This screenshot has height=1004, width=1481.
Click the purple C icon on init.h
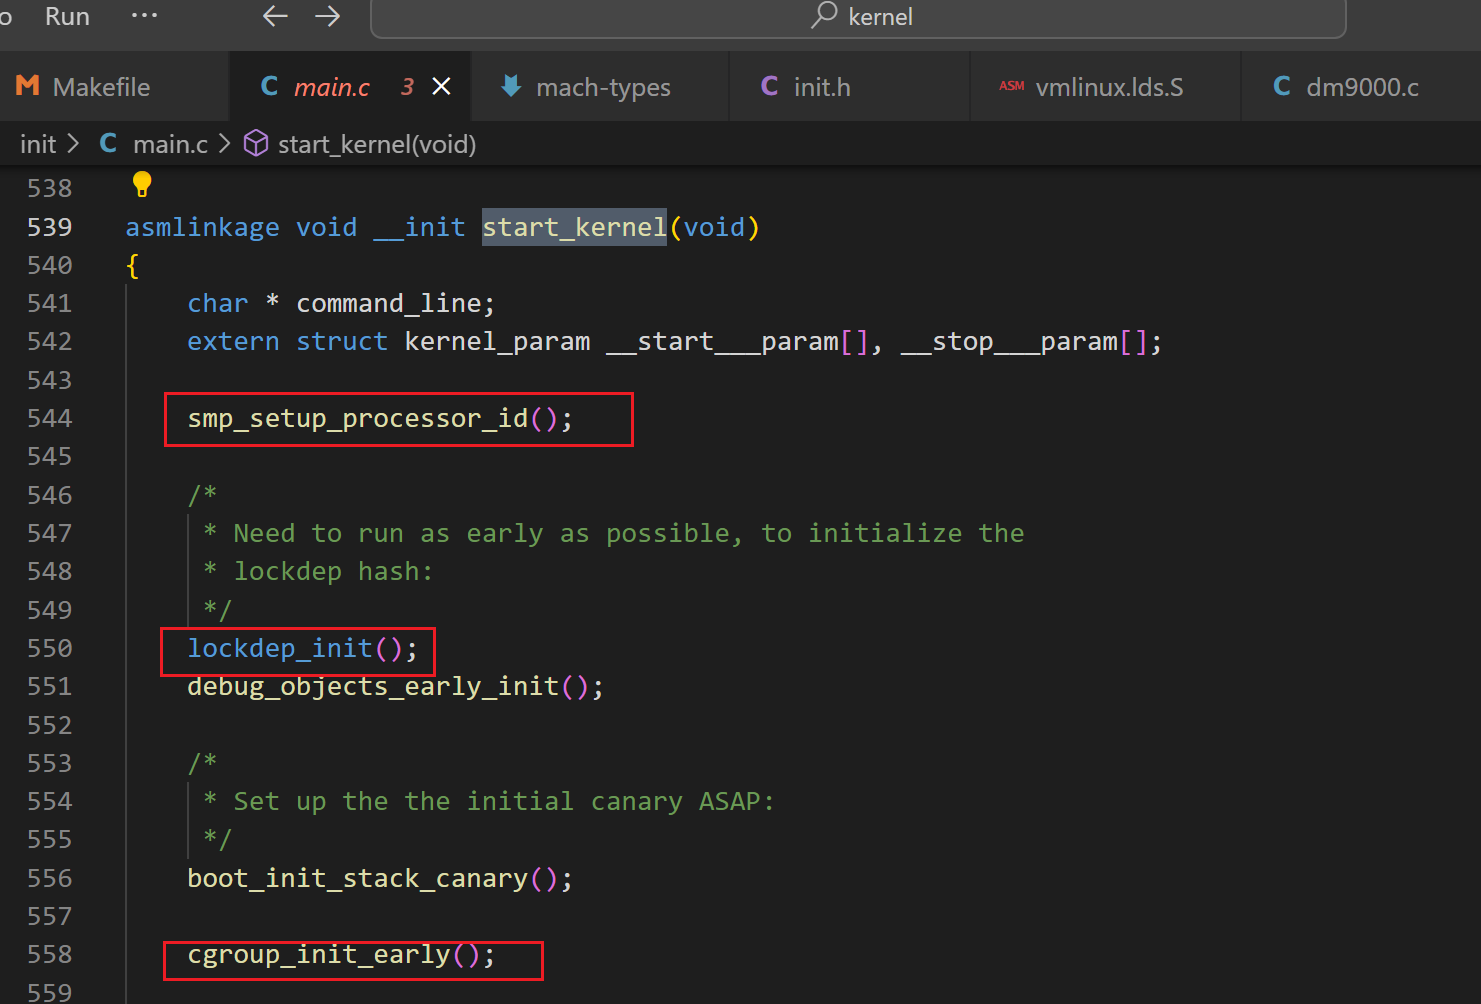769,86
